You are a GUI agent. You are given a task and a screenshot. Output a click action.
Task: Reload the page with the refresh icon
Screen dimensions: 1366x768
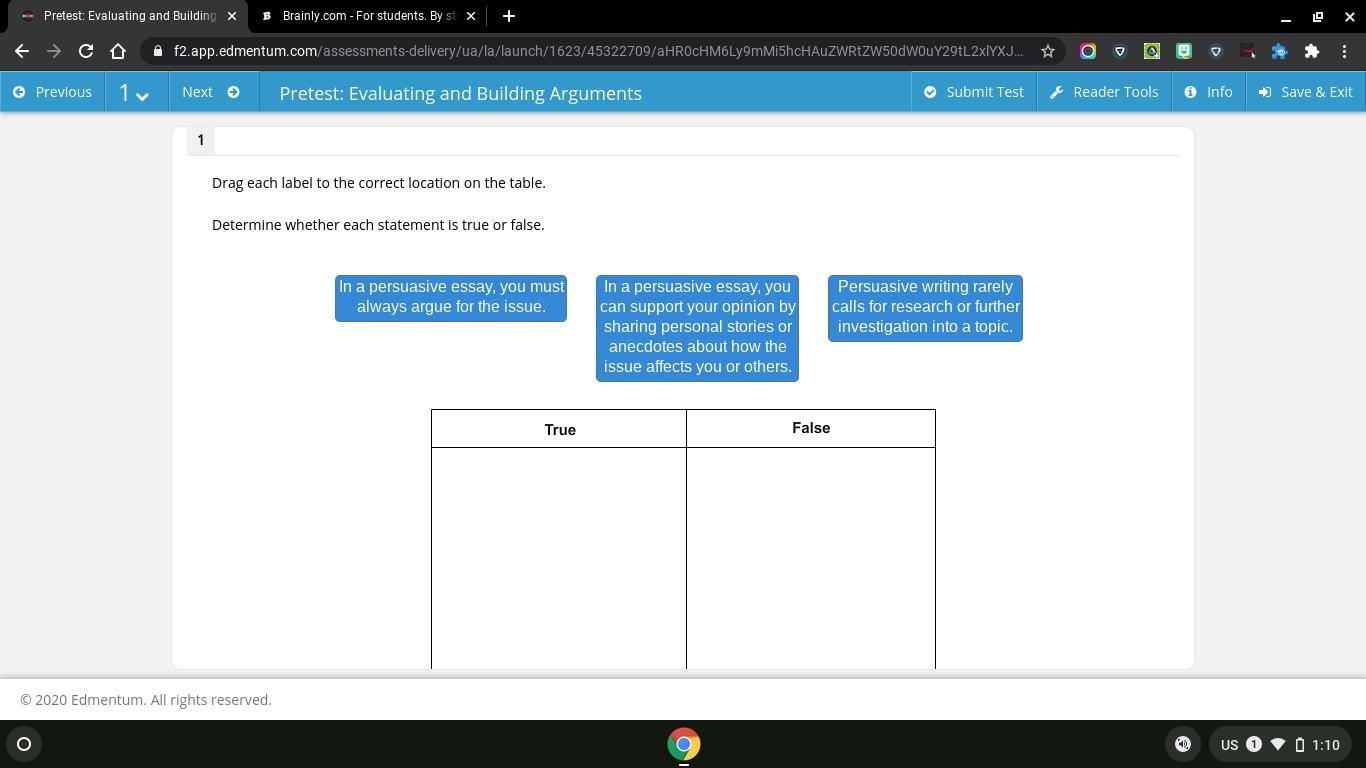[x=86, y=51]
